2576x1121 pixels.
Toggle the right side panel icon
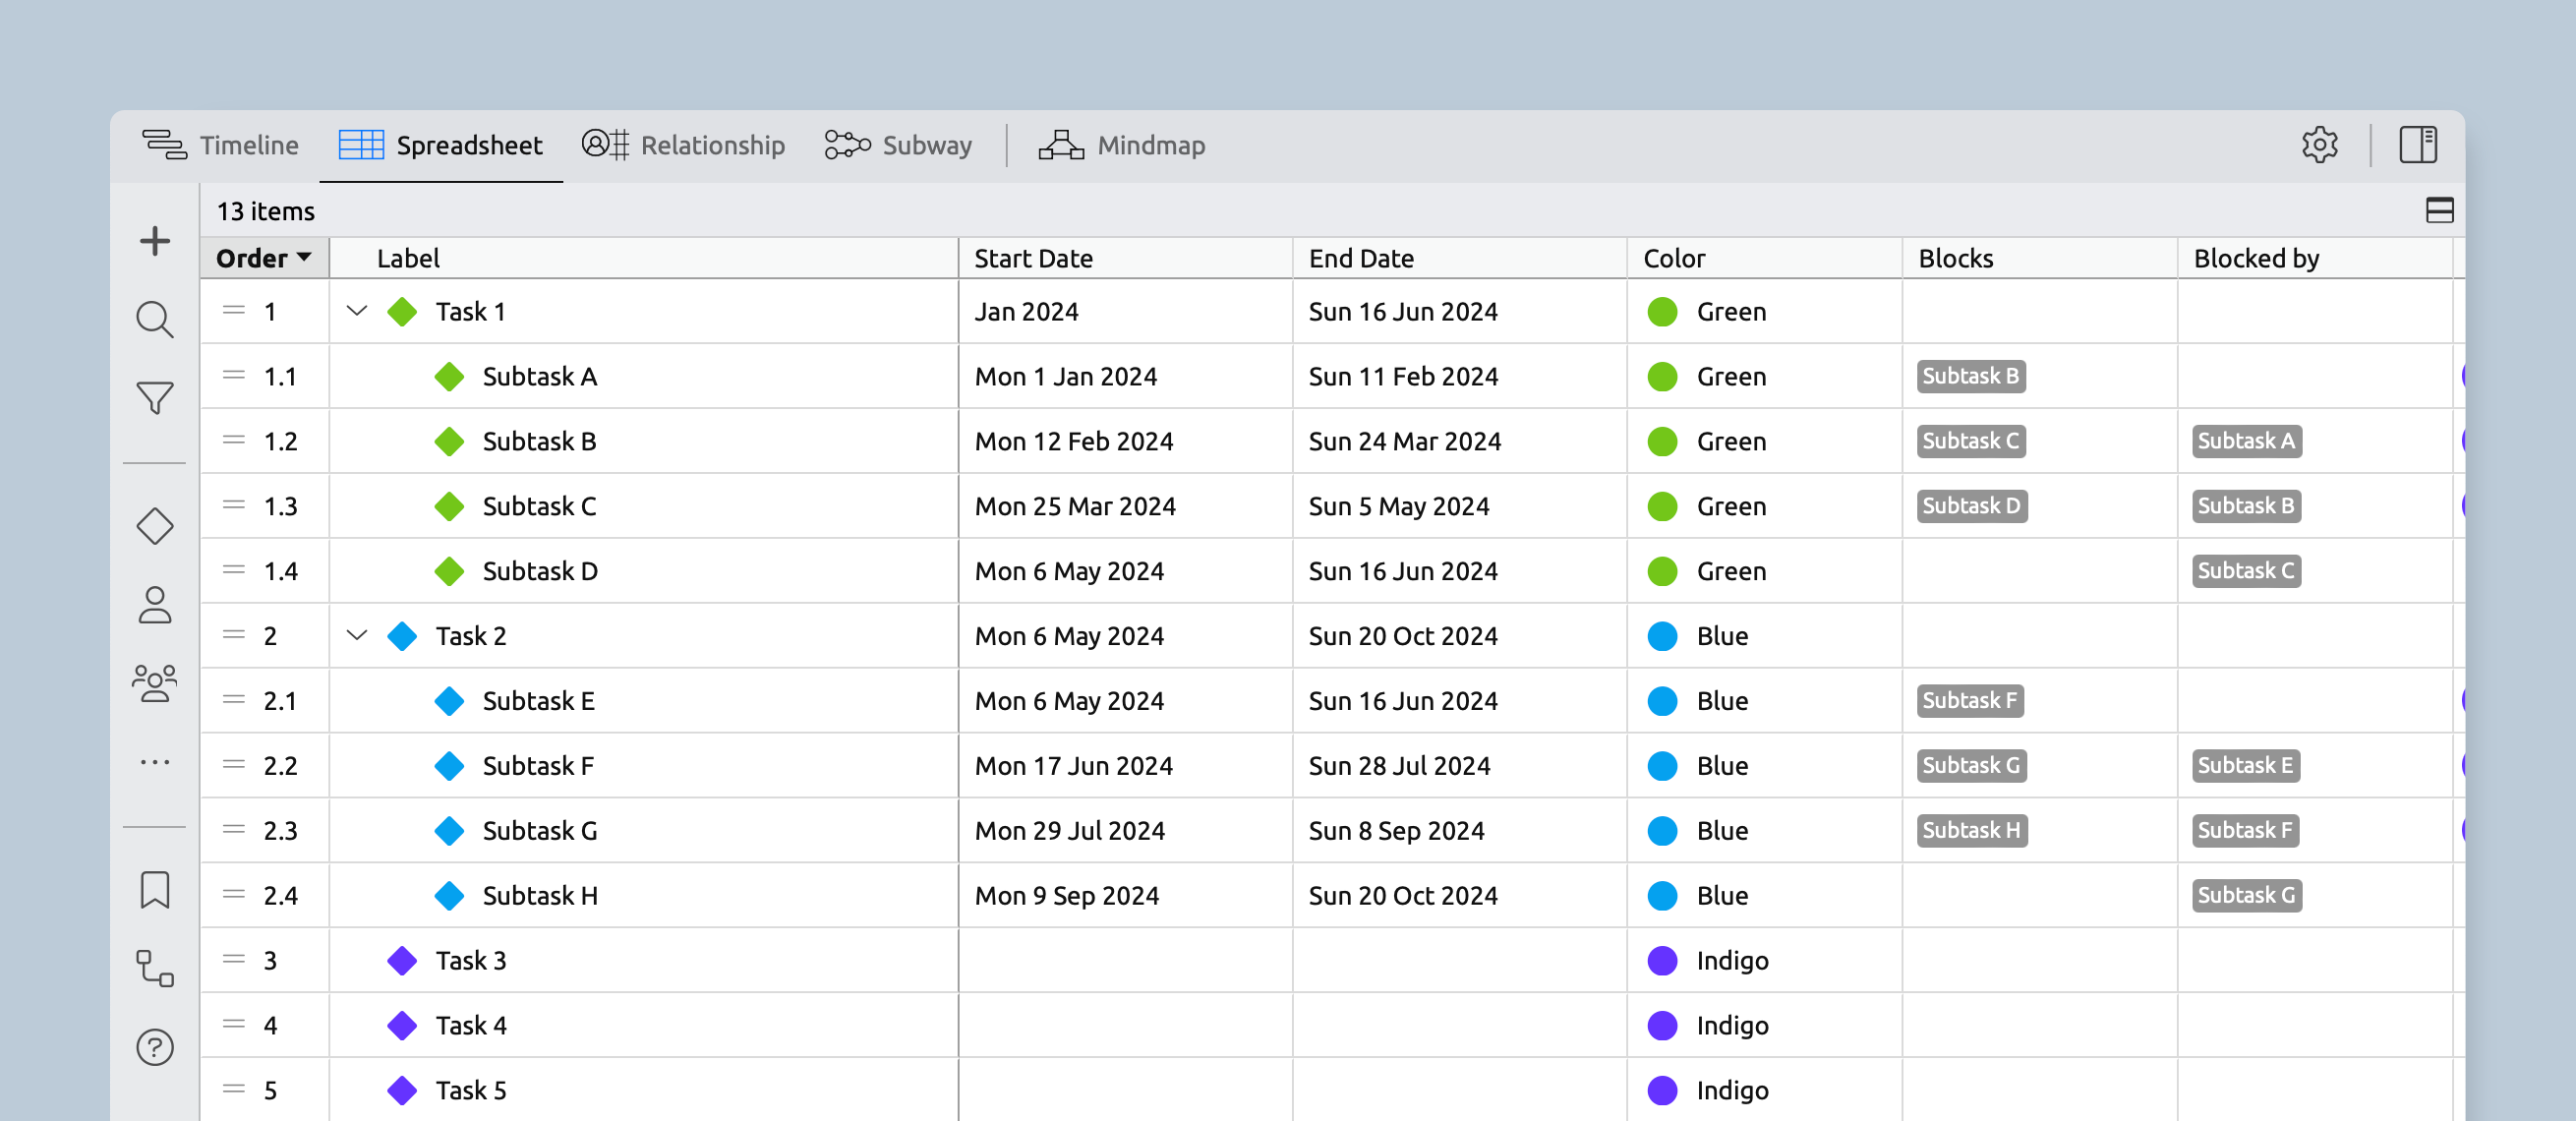(x=2418, y=145)
